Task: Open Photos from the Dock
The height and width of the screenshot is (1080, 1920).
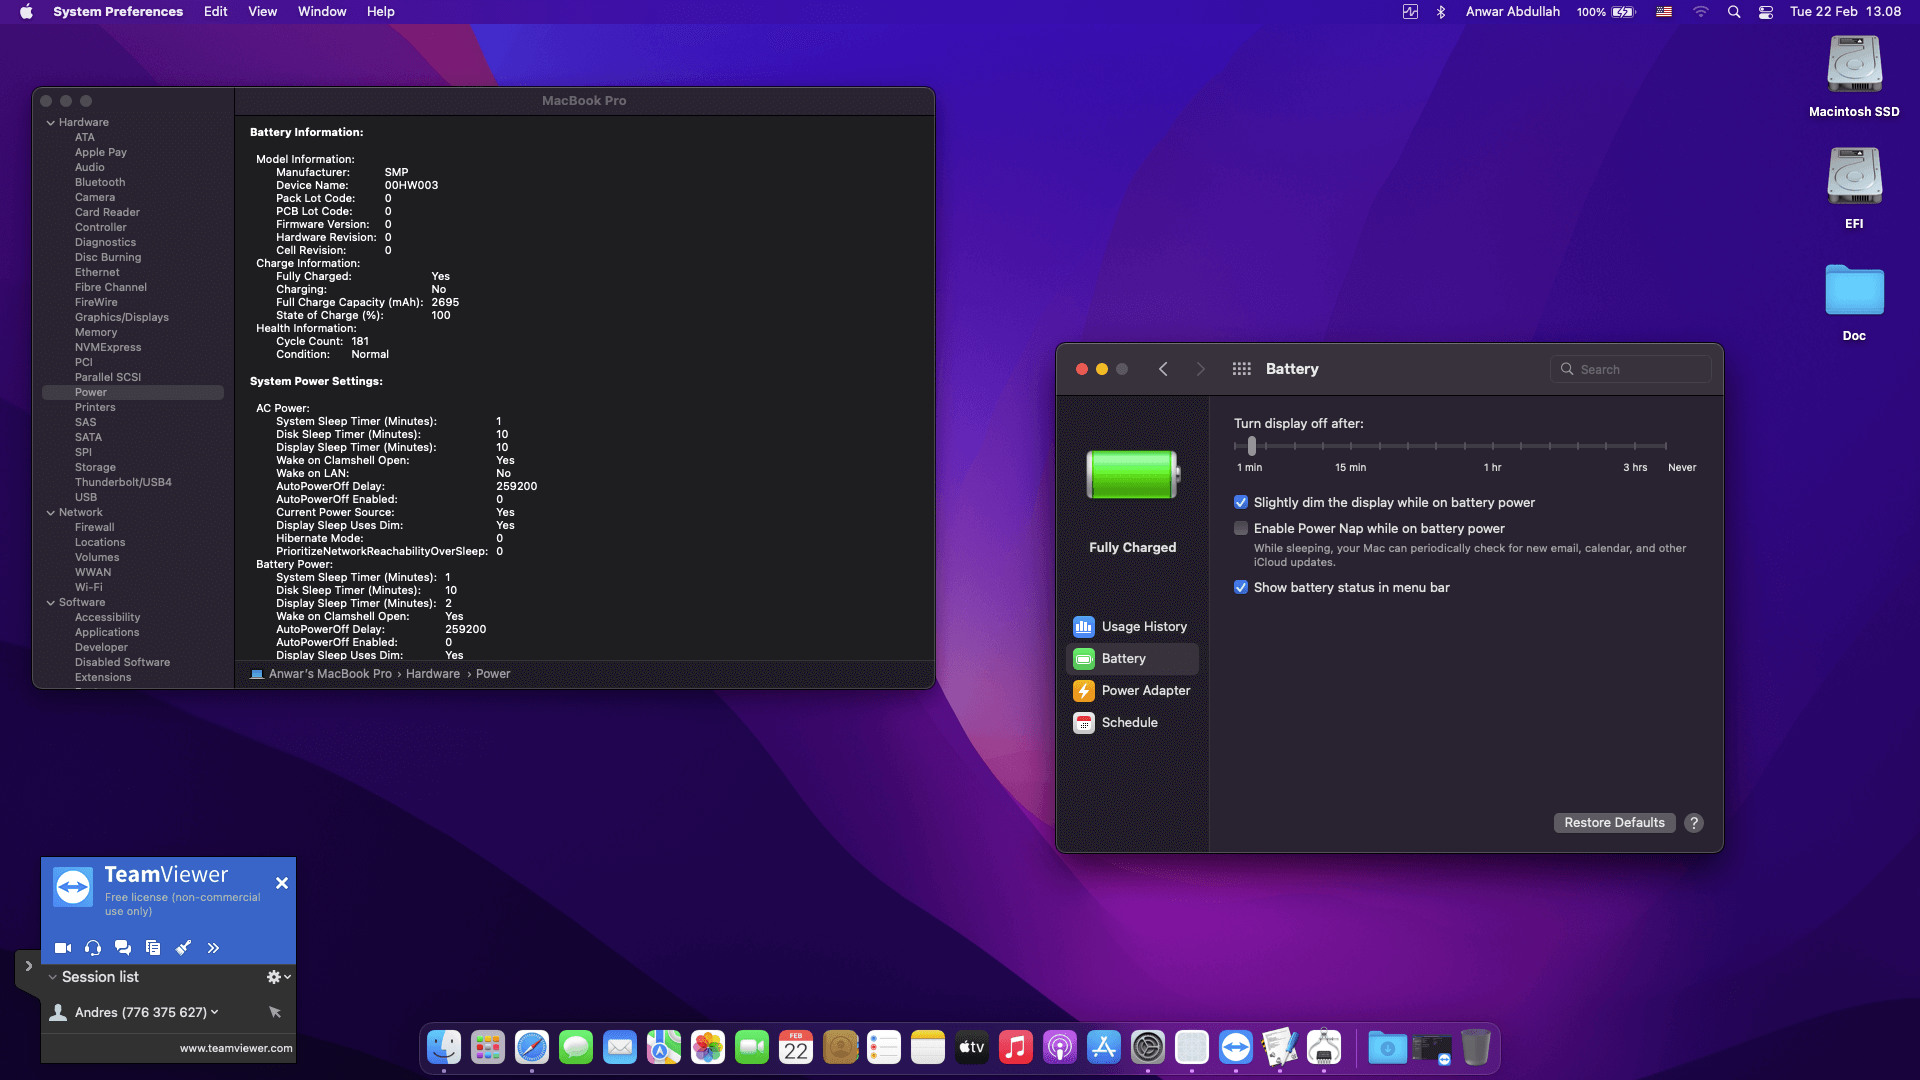Action: click(x=708, y=1047)
